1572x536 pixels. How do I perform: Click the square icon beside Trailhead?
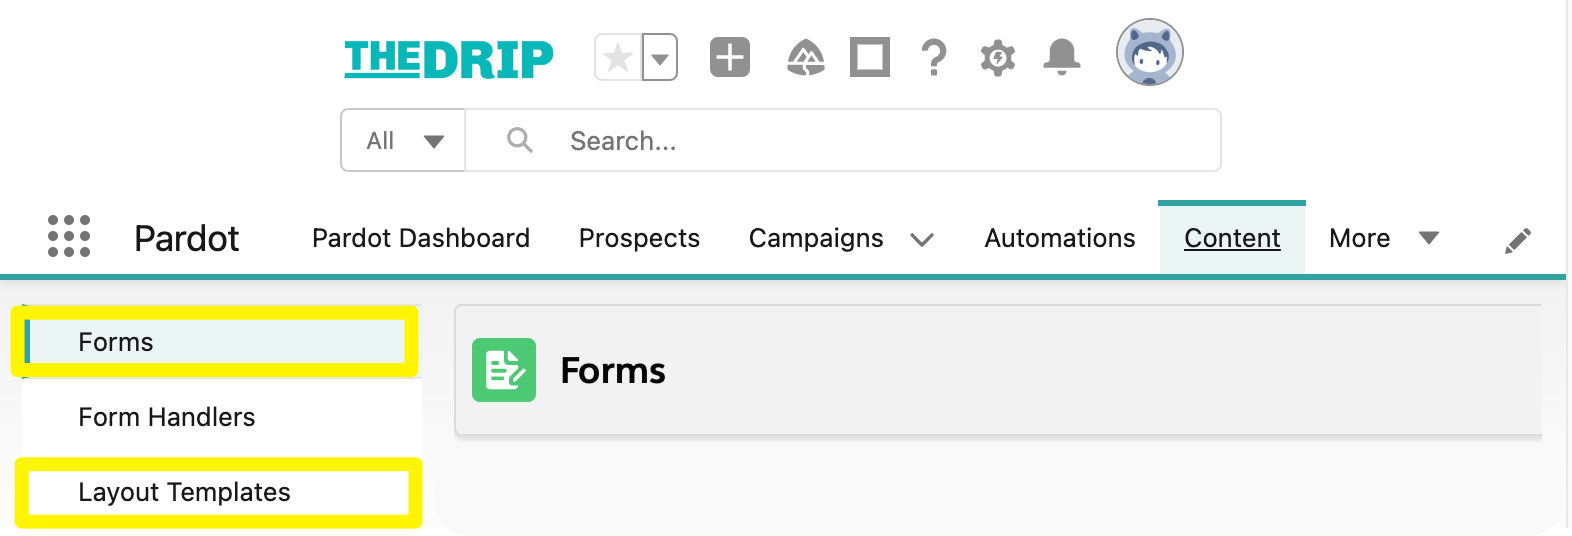pos(870,57)
